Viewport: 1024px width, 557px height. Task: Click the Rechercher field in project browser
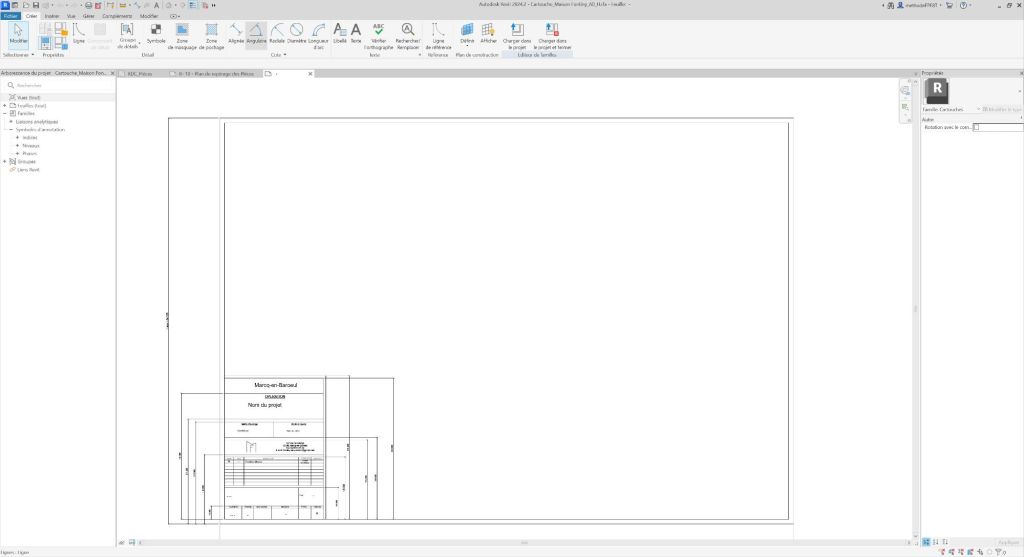60,86
